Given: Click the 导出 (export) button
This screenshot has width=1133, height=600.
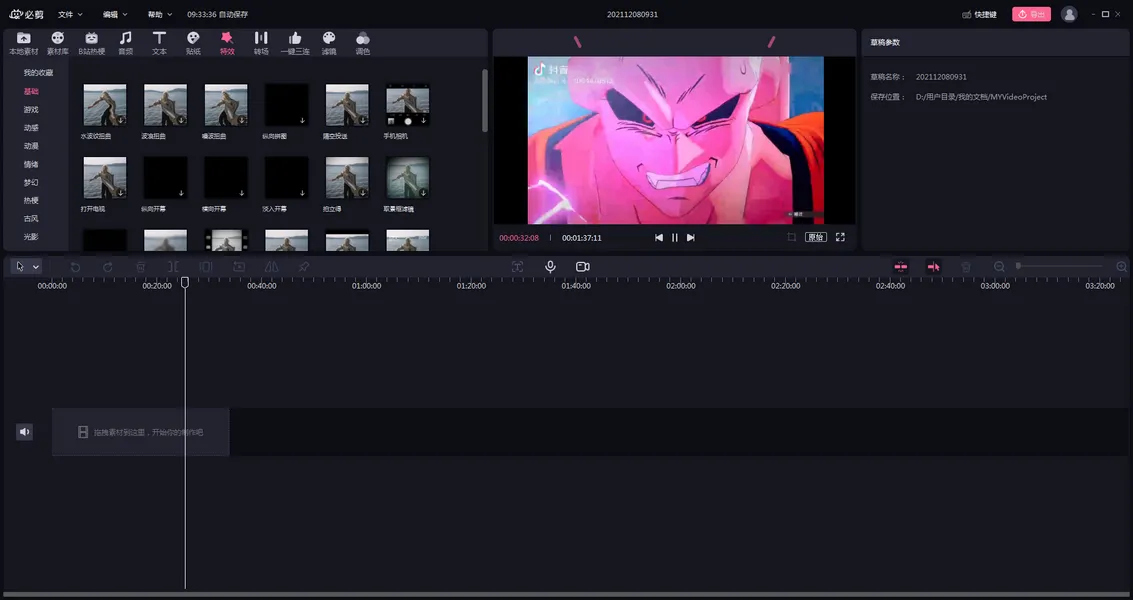Looking at the screenshot, I should (x=1031, y=14).
